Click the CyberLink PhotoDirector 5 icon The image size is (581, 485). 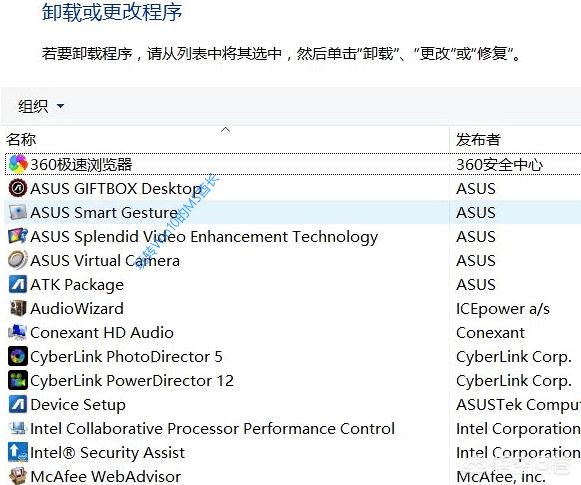18,356
